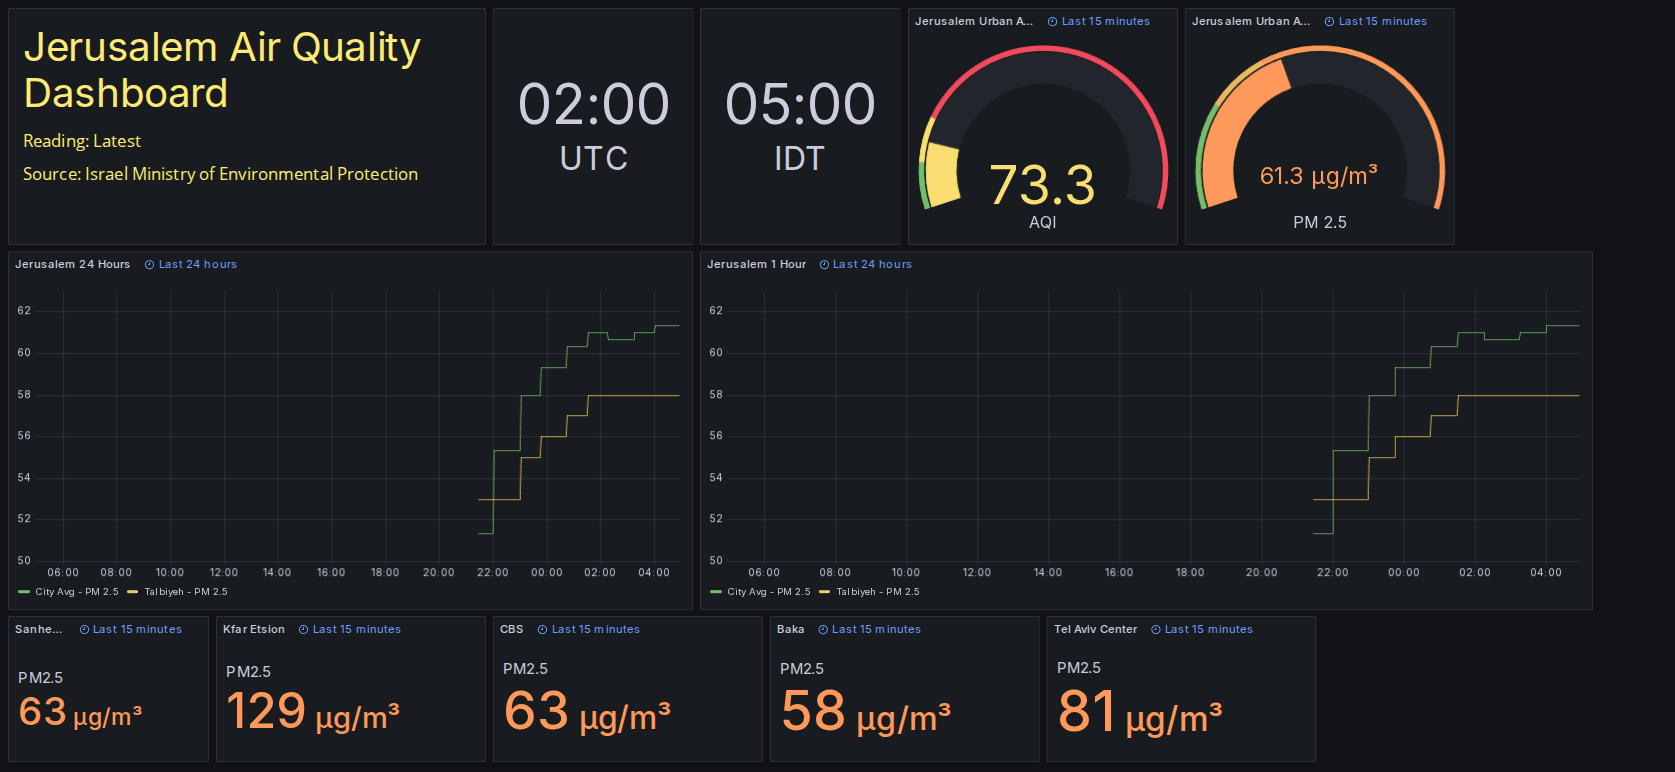Click clock icon on Tel Aviv Center panel
This screenshot has width=1675, height=772.
point(1155,630)
